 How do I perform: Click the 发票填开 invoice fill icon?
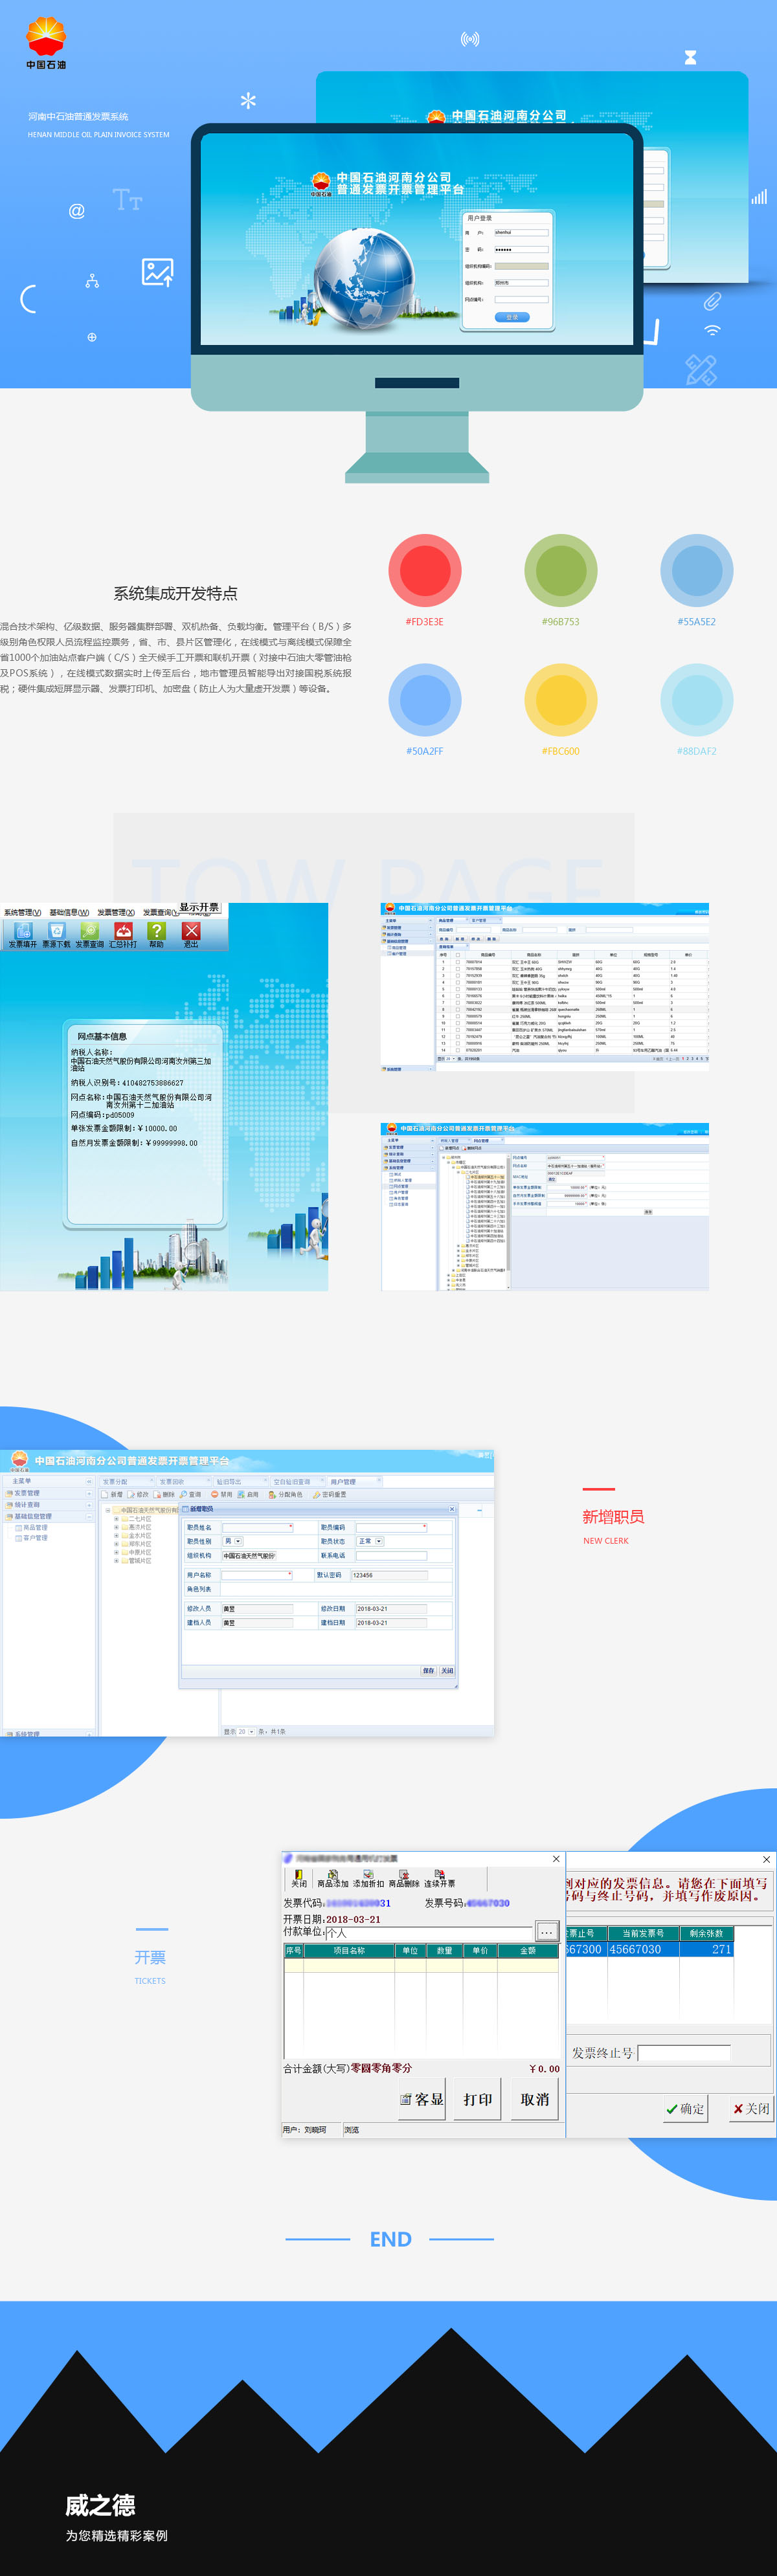point(22,934)
